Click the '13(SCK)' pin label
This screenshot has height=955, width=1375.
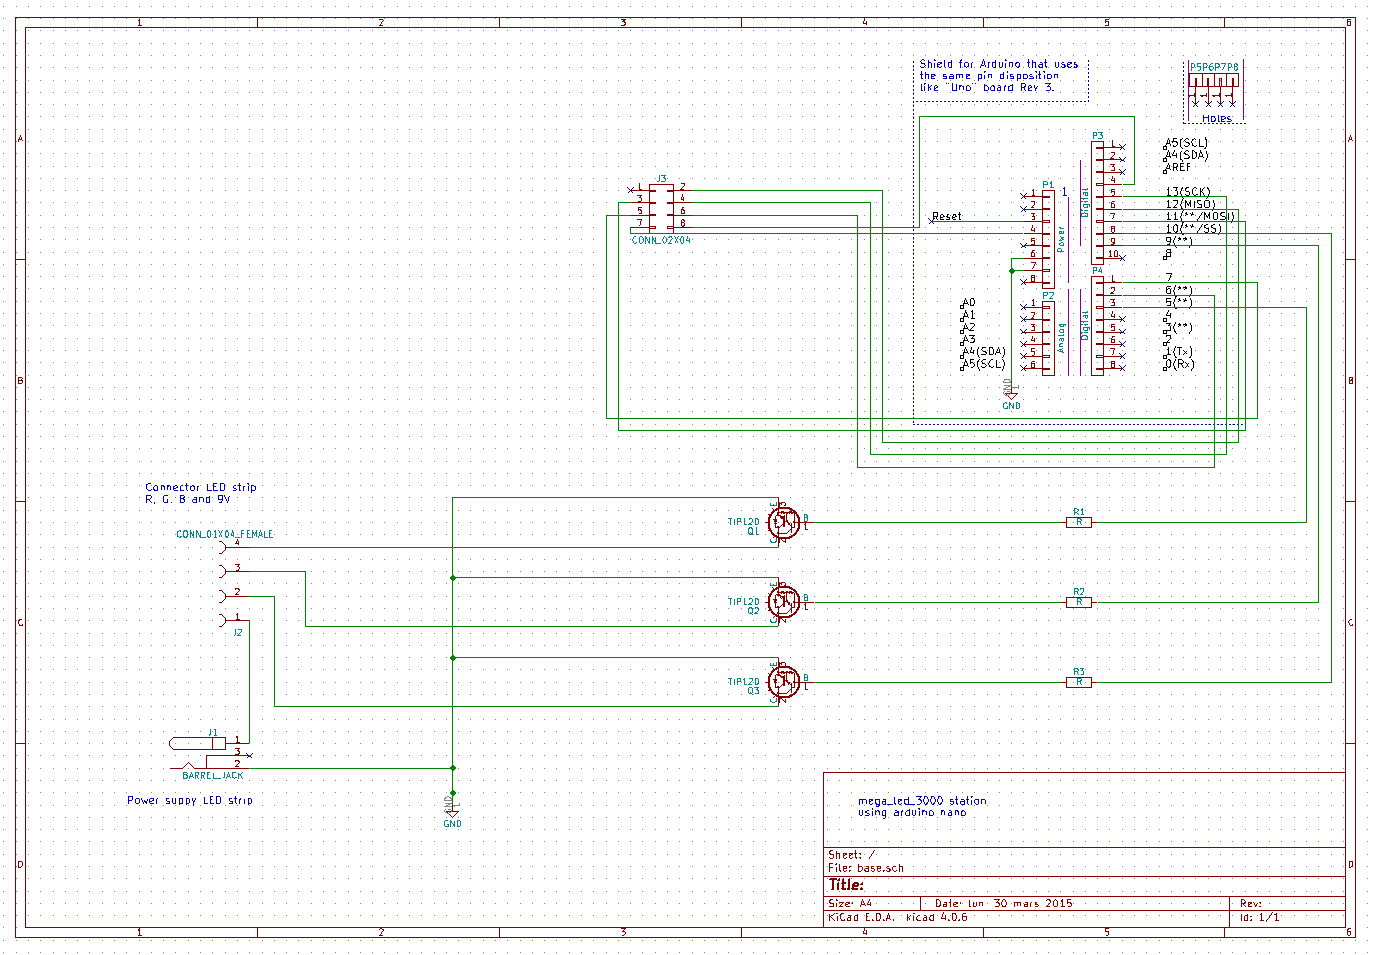click(1188, 191)
